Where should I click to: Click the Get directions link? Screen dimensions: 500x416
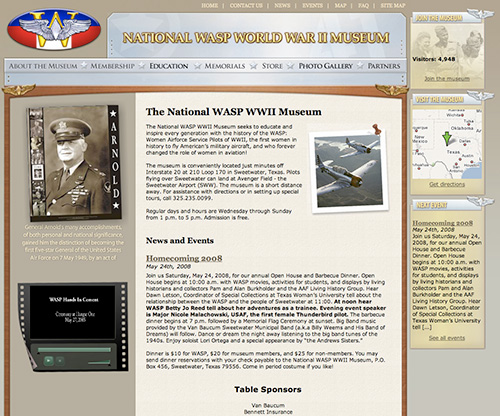[447, 184]
